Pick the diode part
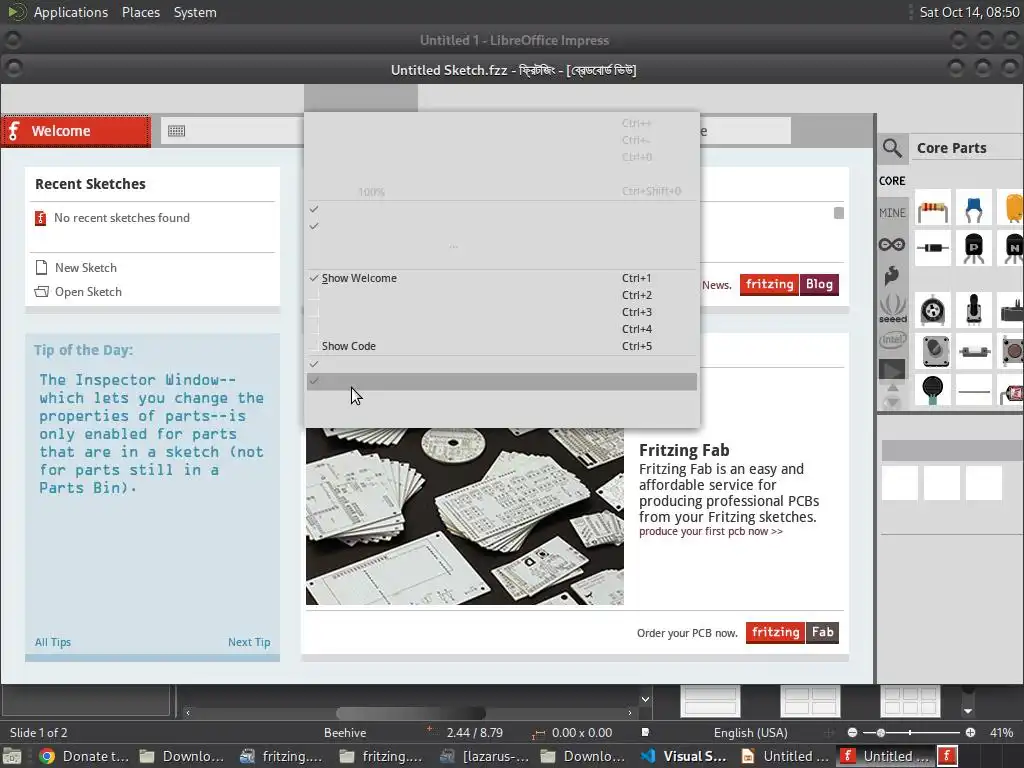The height and width of the screenshot is (768, 1024). [x=933, y=248]
